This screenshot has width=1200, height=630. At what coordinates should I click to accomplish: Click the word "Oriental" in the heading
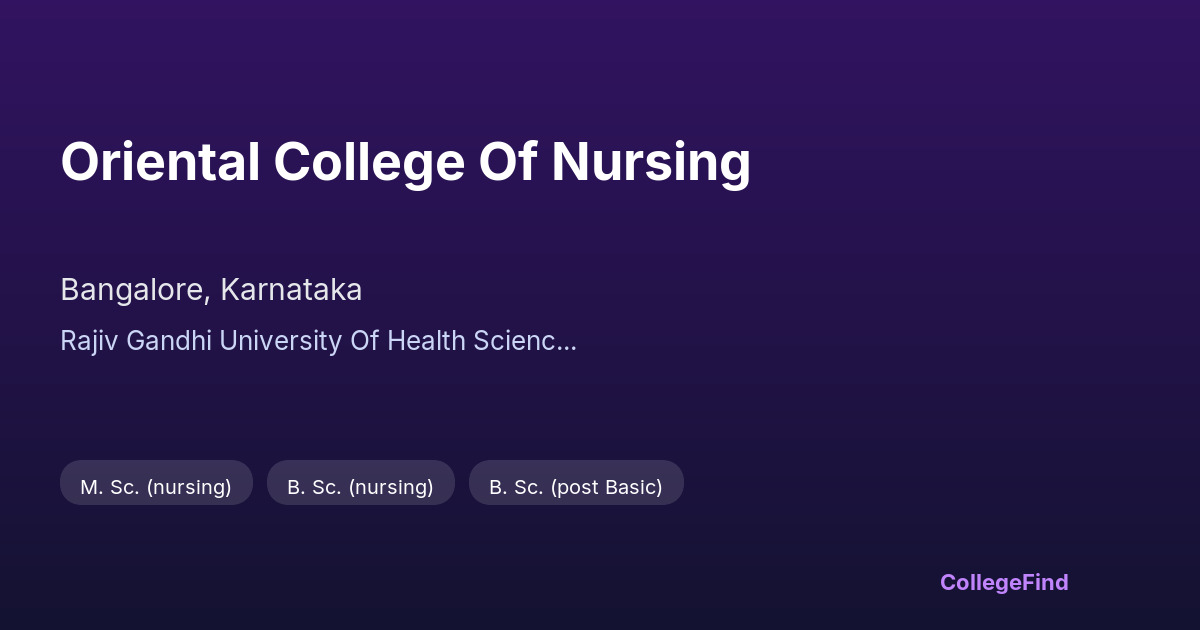pos(159,161)
